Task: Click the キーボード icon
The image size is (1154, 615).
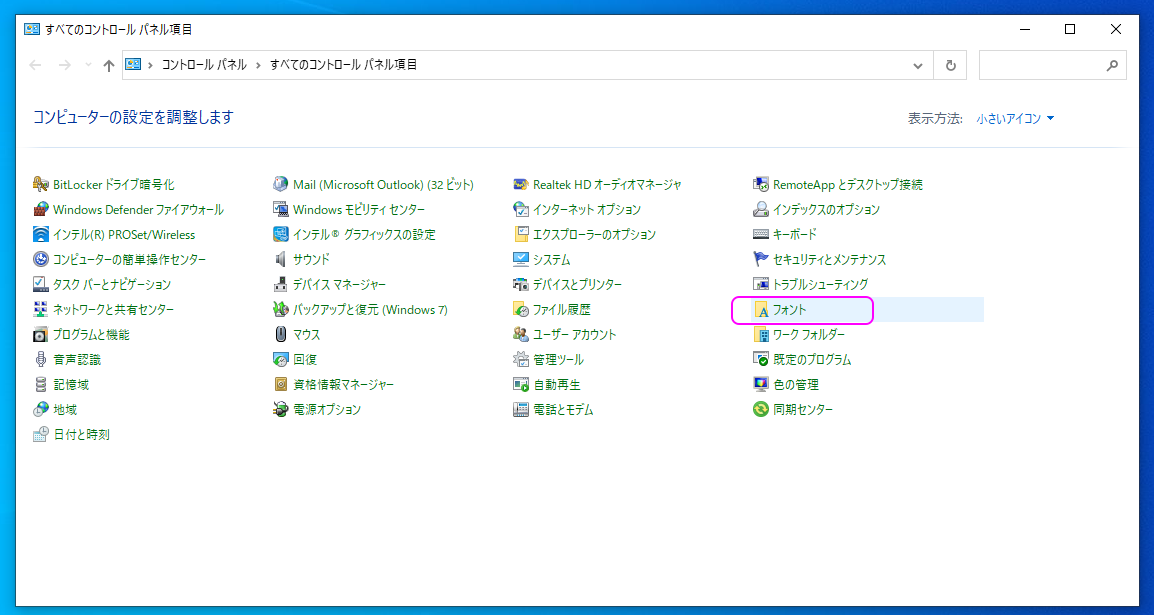Action: point(761,234)
